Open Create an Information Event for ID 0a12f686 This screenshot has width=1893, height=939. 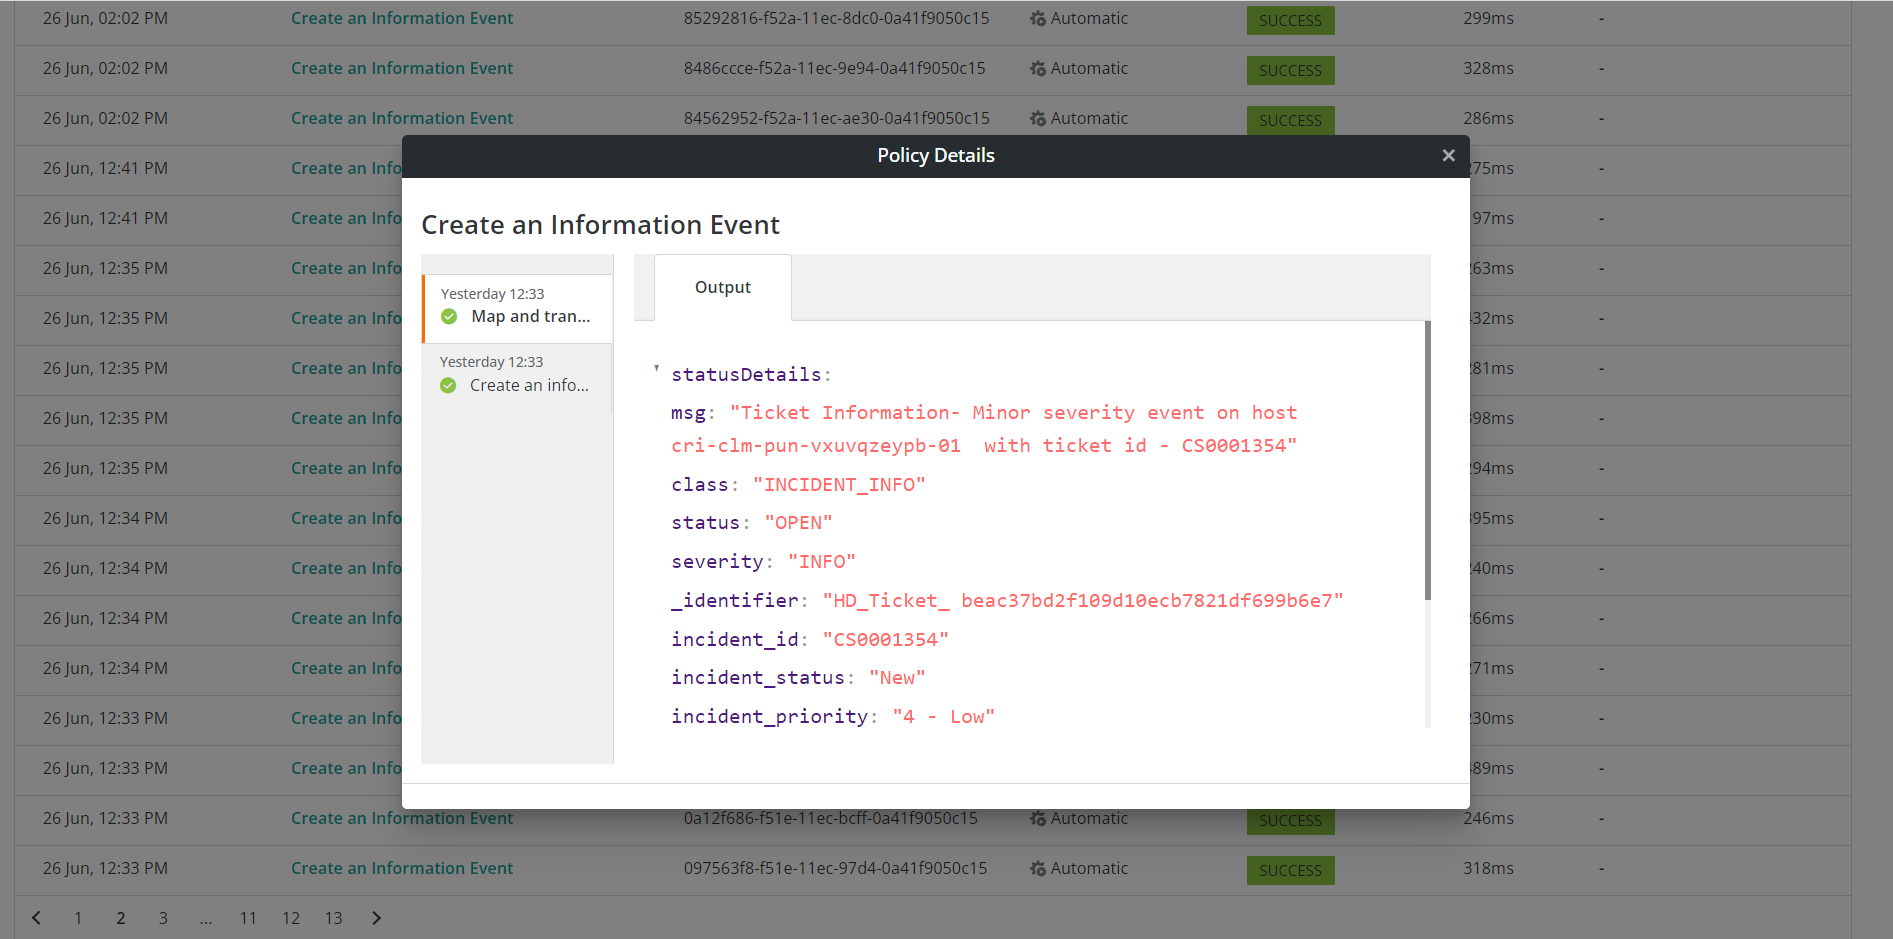pos(402,818)
